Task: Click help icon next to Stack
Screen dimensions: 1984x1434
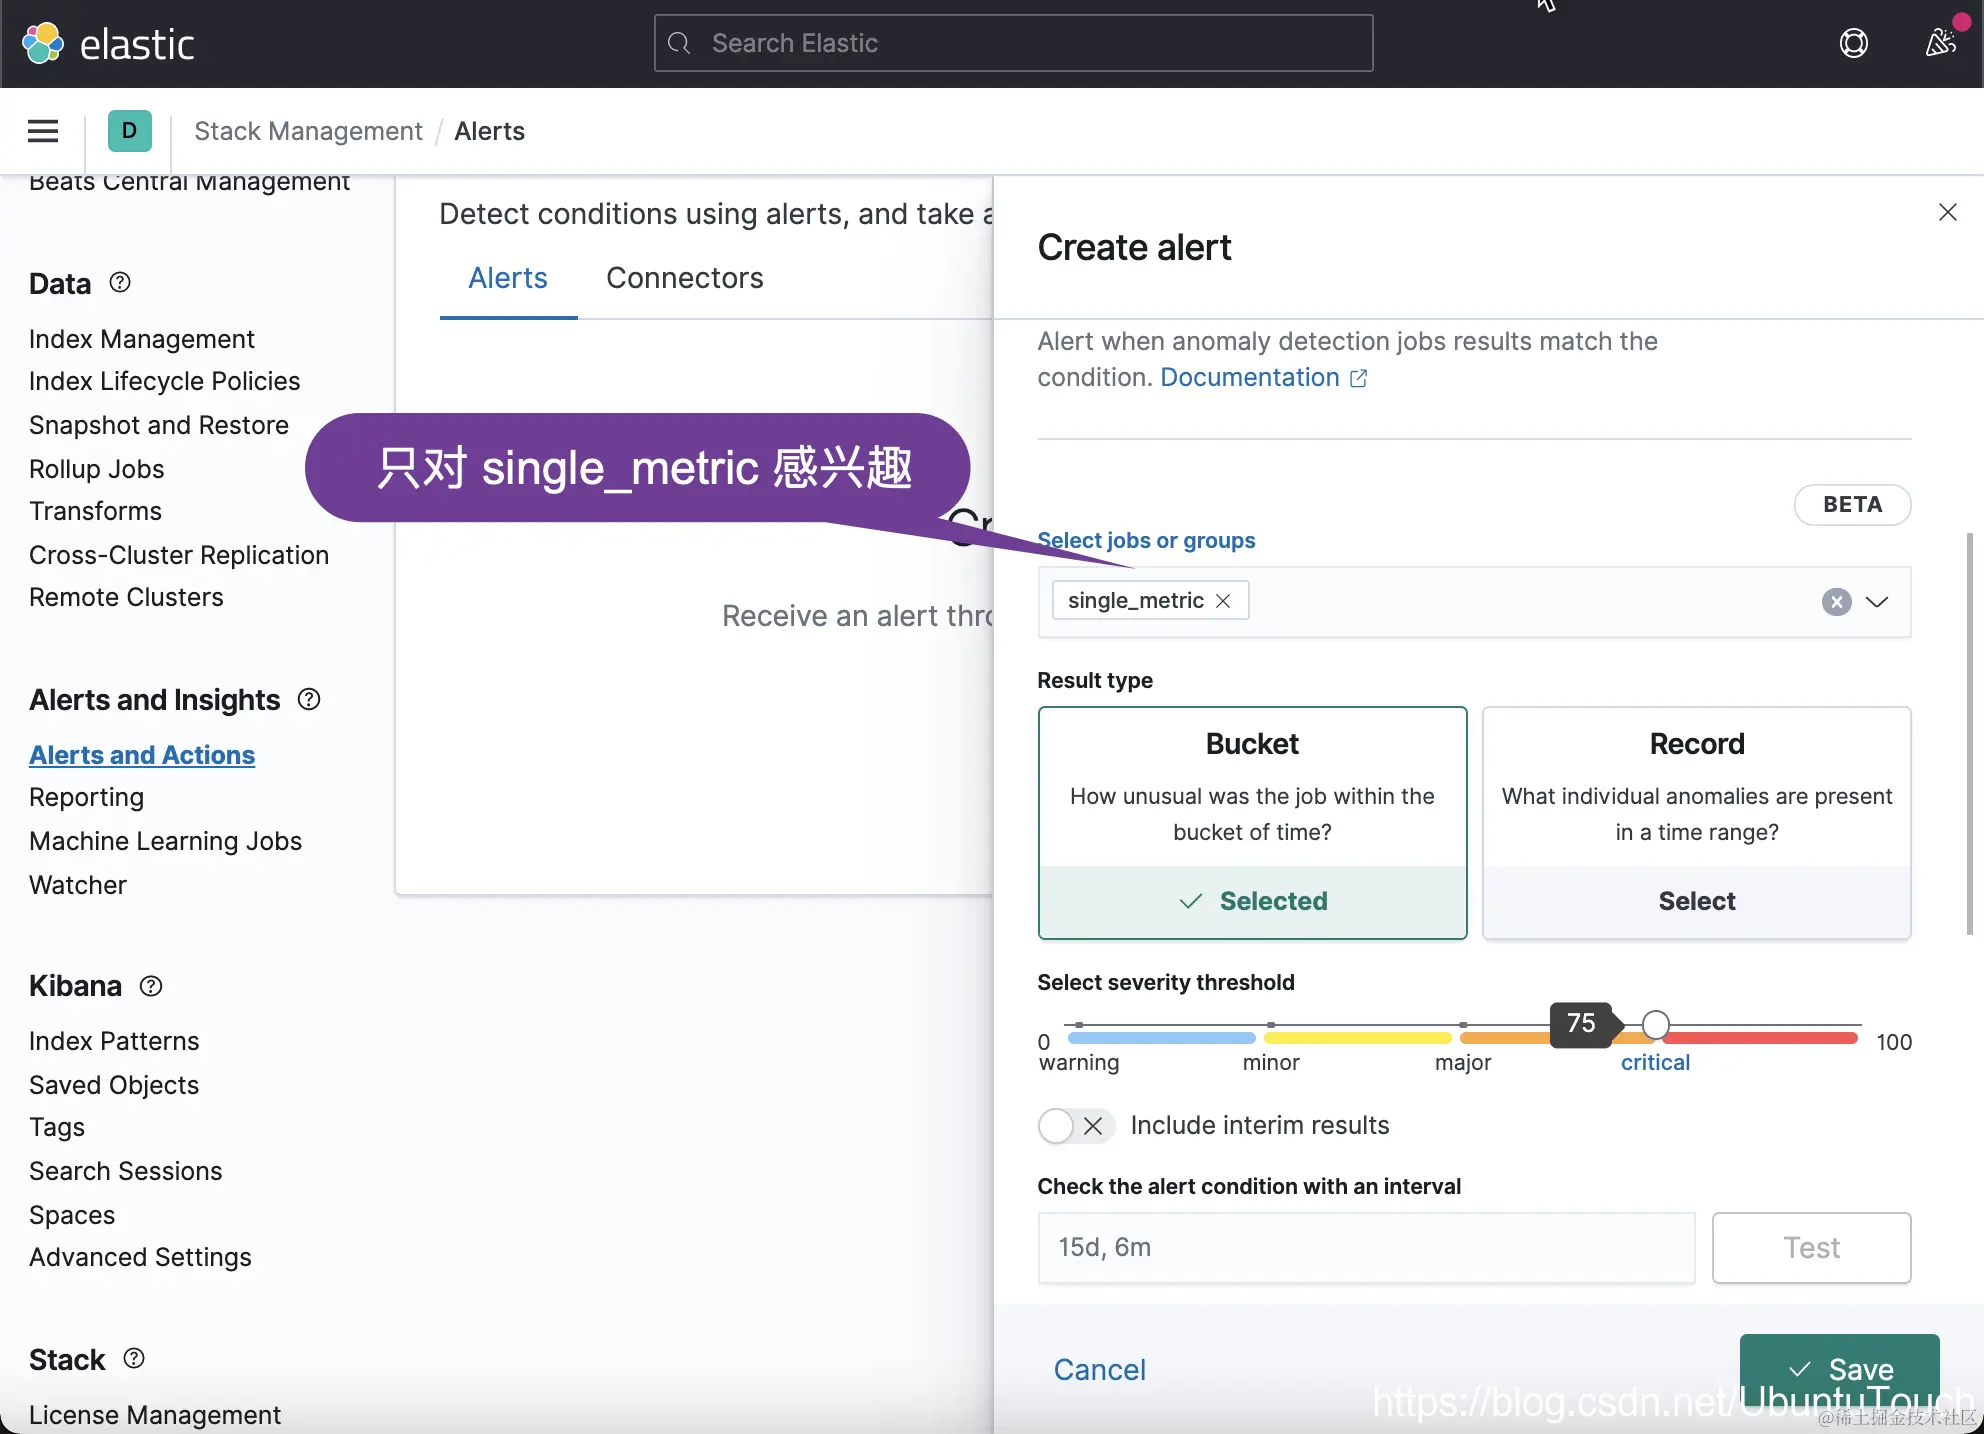Action: [x=134, y=1358]
